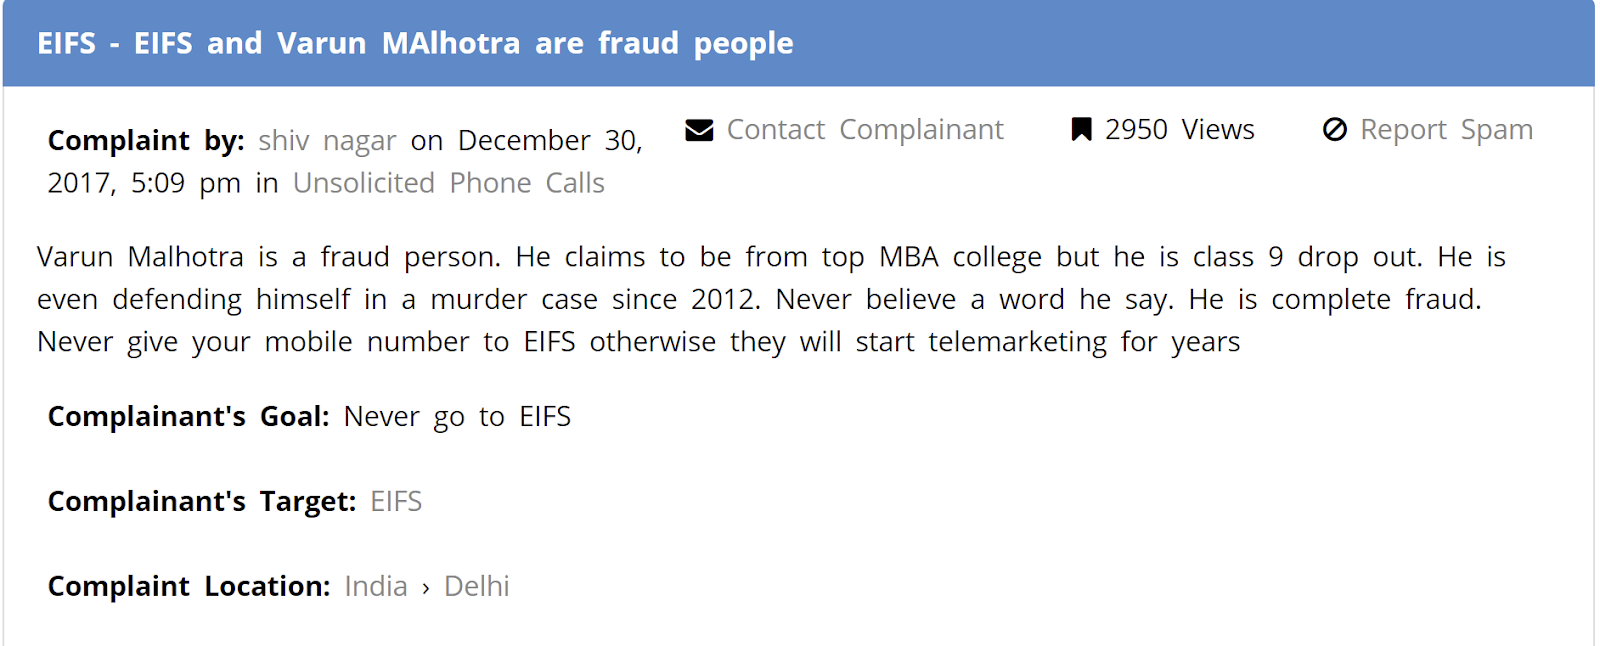The height and width of the screenshot is (646, 1600).
Task: Click the envelope icon beside Contact Complainant
Action: 699,130
